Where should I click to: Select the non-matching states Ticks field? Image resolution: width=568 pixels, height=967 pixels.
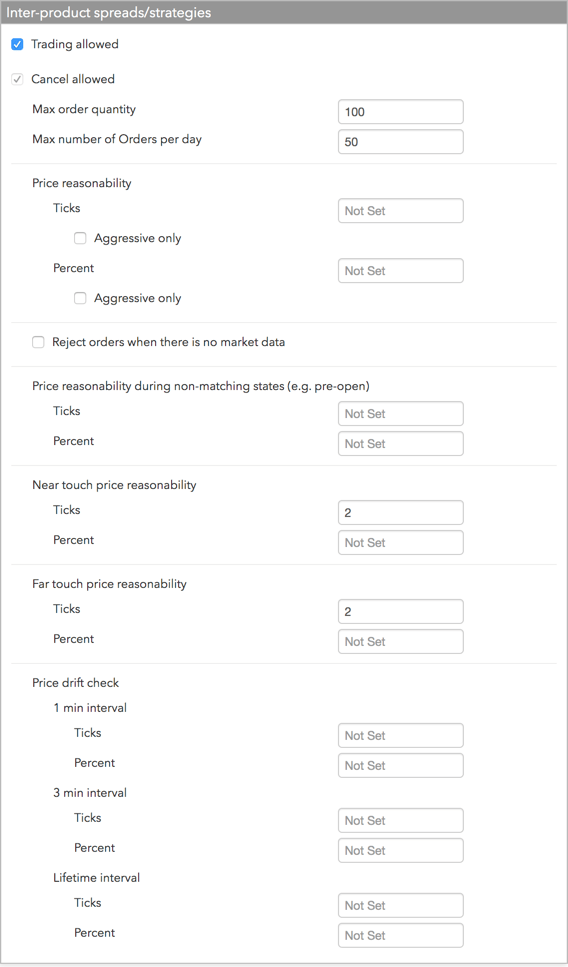tap(401, 414)
